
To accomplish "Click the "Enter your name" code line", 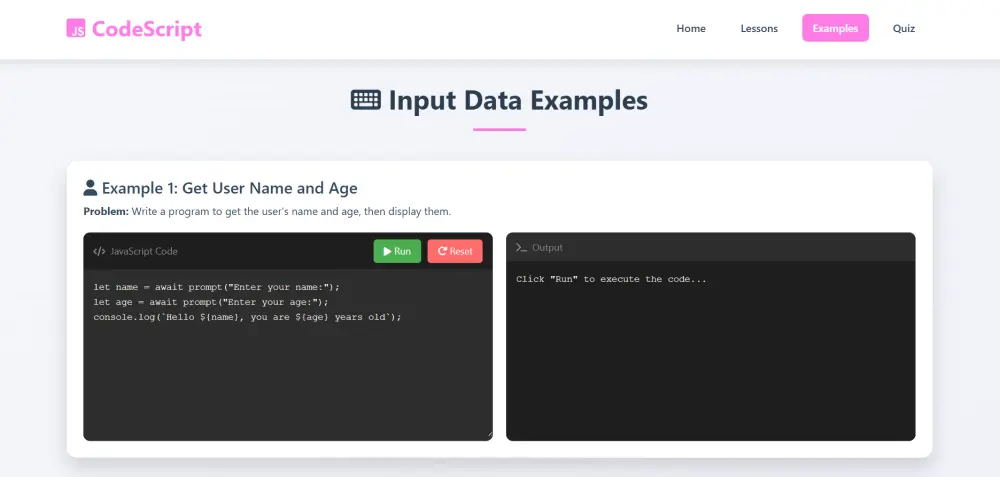I will pos(217,287).
